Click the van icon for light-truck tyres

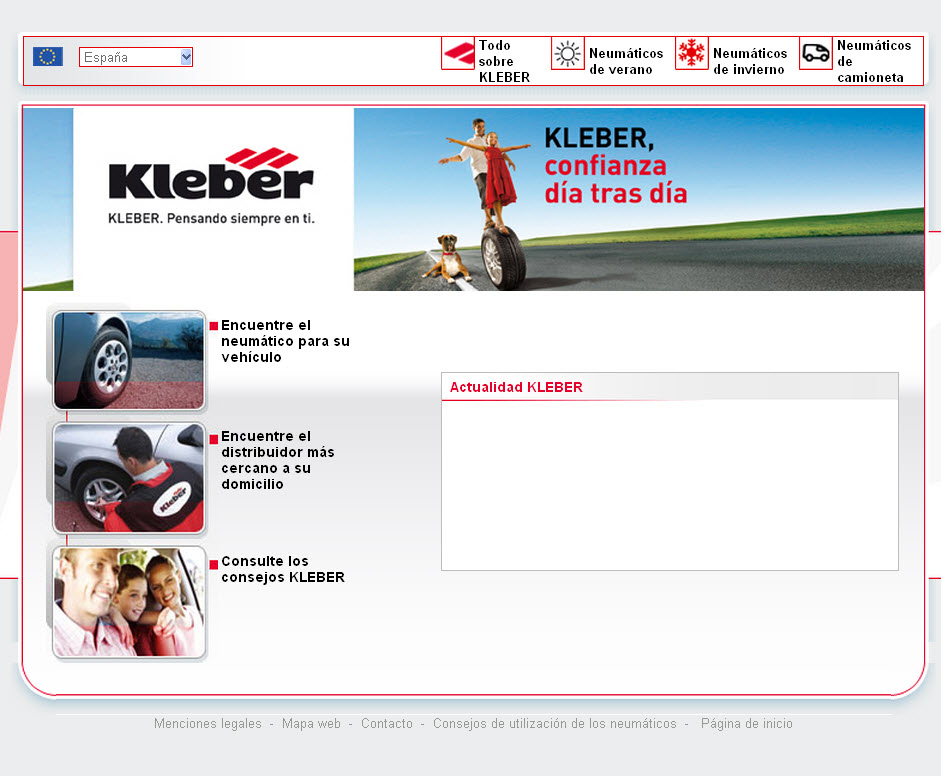point(816,53)
